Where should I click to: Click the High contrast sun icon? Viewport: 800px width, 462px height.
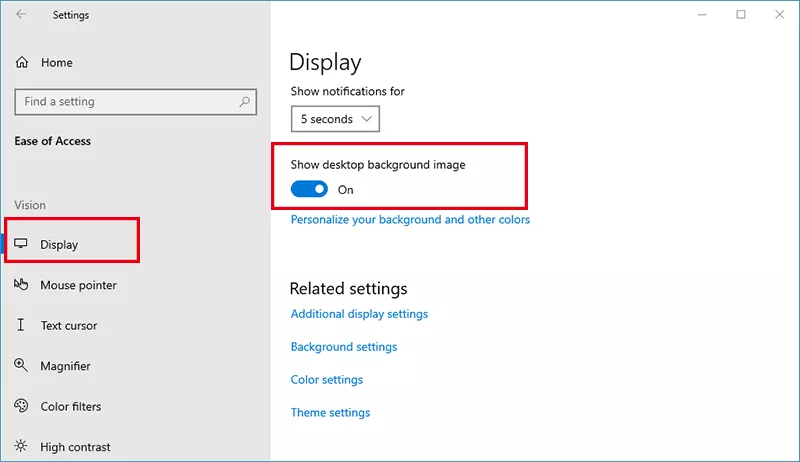coord(21,446)
